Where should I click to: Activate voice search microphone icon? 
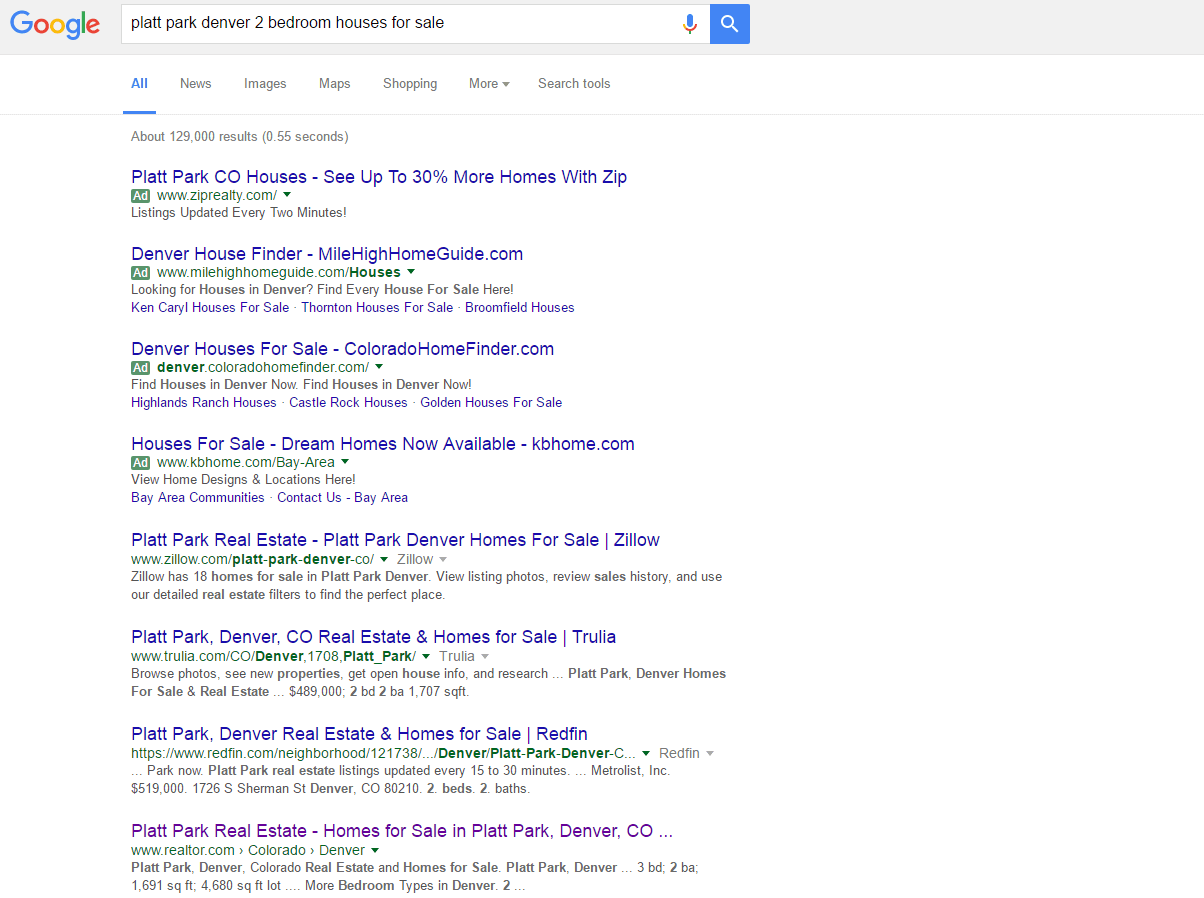(x=689, y=24)
